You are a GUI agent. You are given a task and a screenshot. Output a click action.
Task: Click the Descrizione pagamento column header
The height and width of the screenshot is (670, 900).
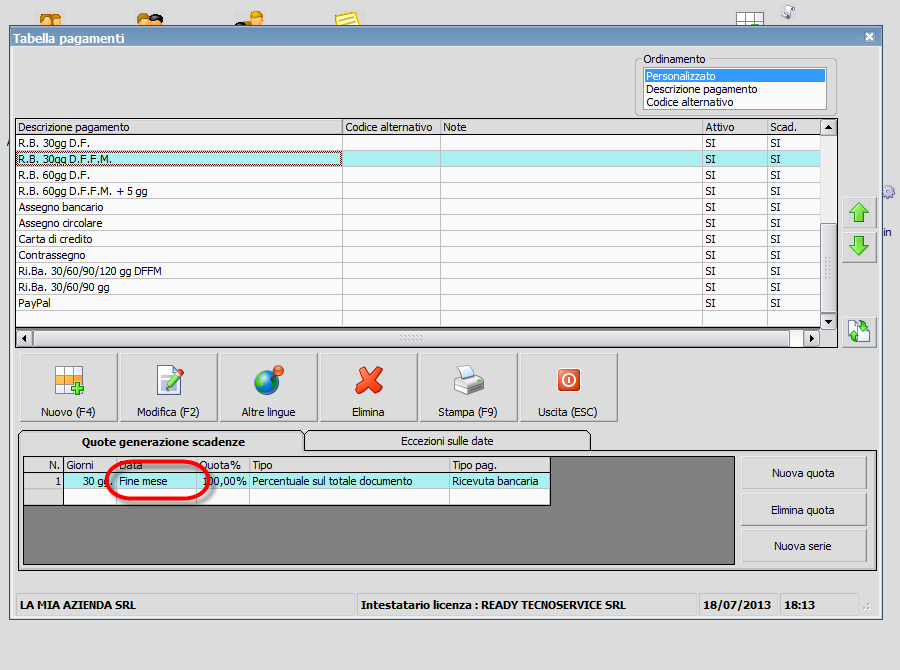[x=179, y=127]
